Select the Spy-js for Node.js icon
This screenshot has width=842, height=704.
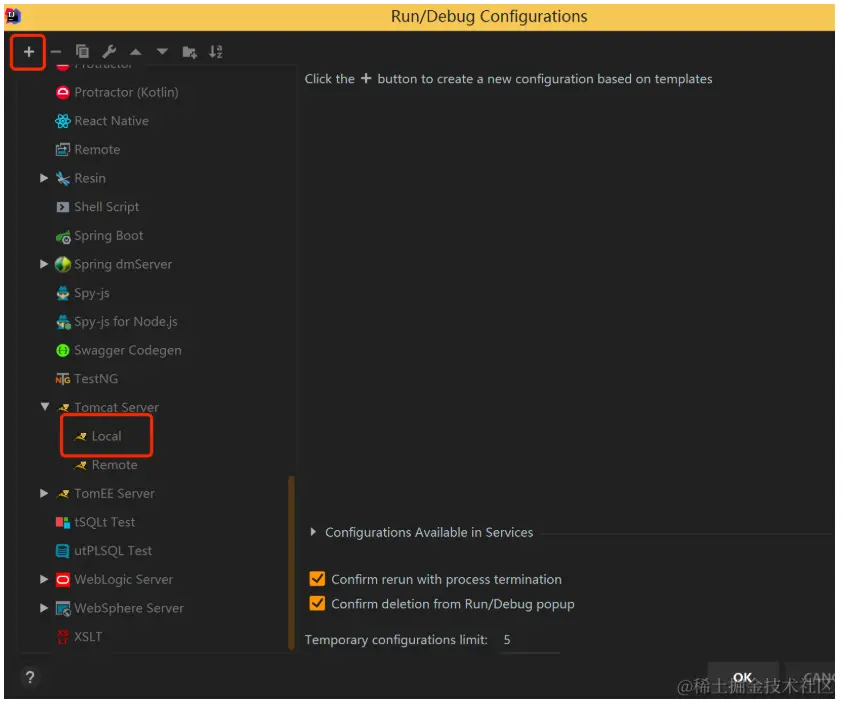coord(63,322)
